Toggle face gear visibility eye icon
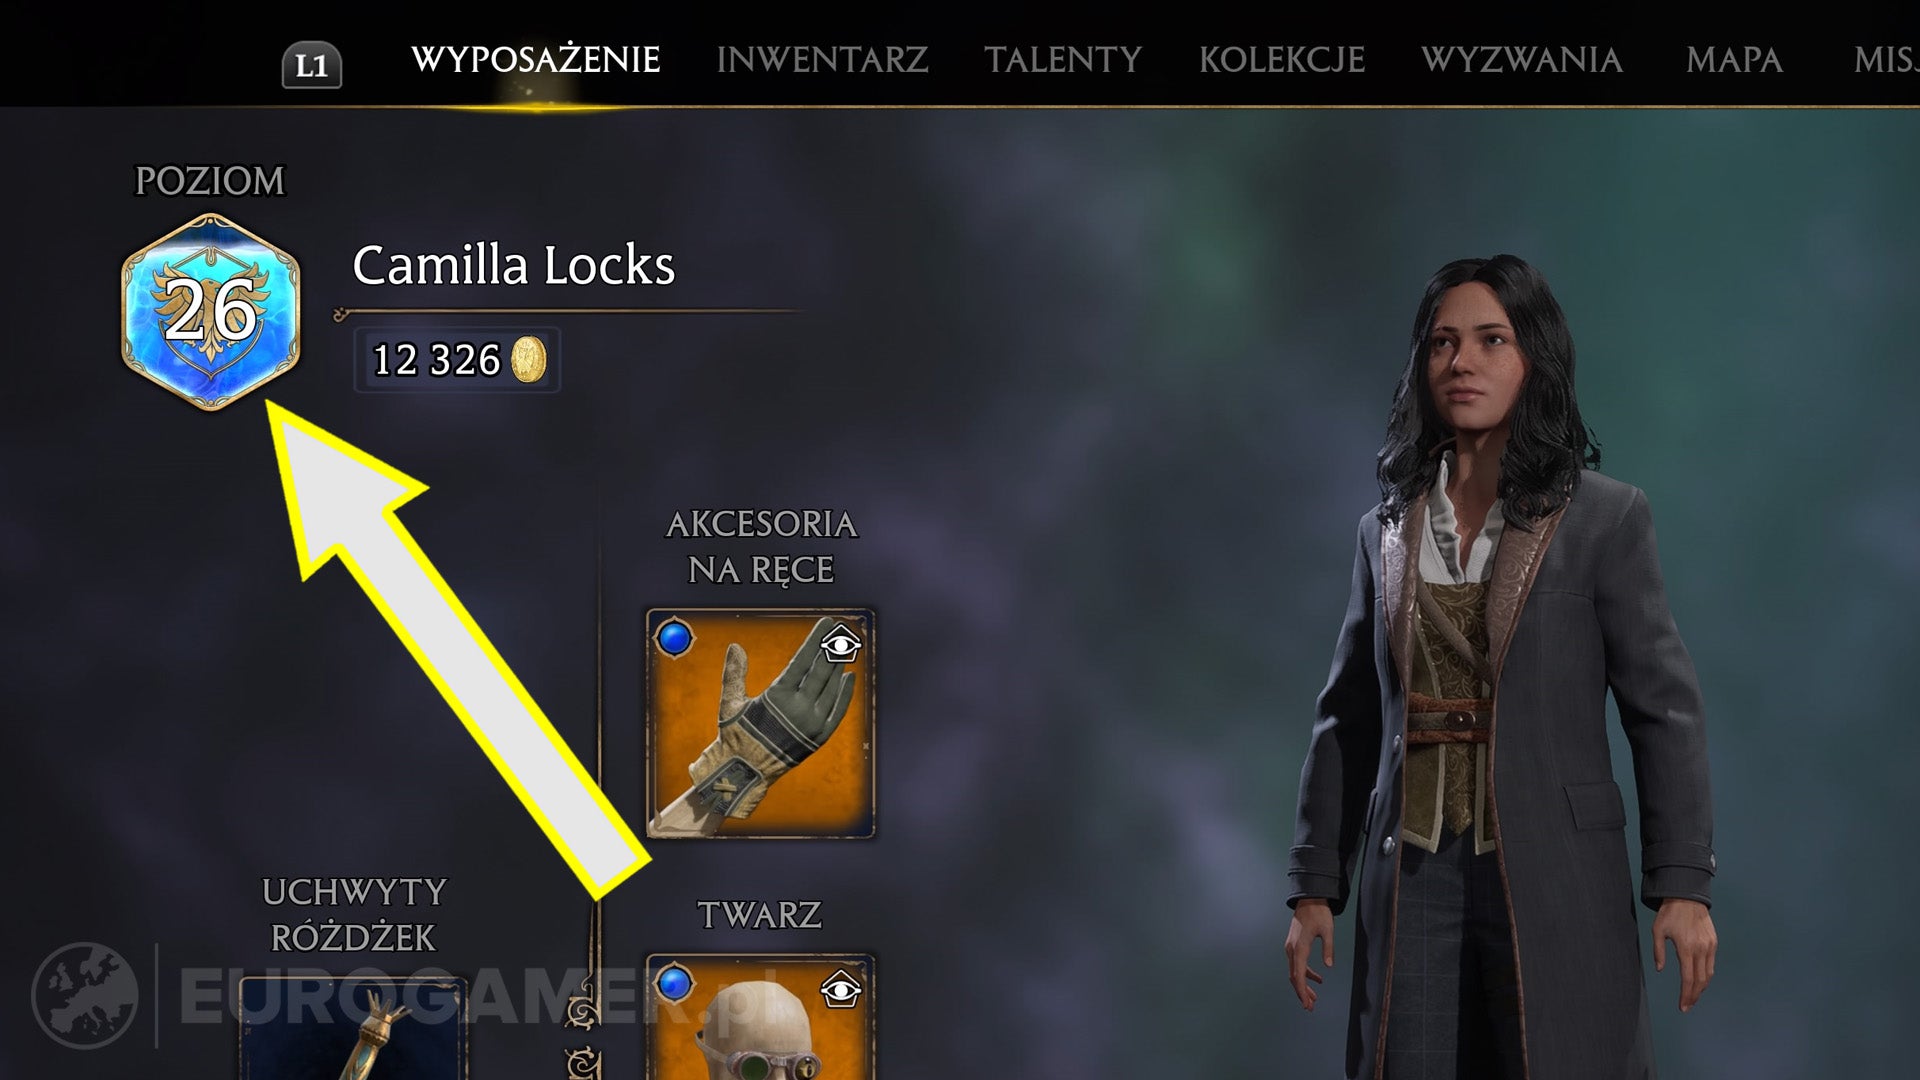 pos(840,989)
